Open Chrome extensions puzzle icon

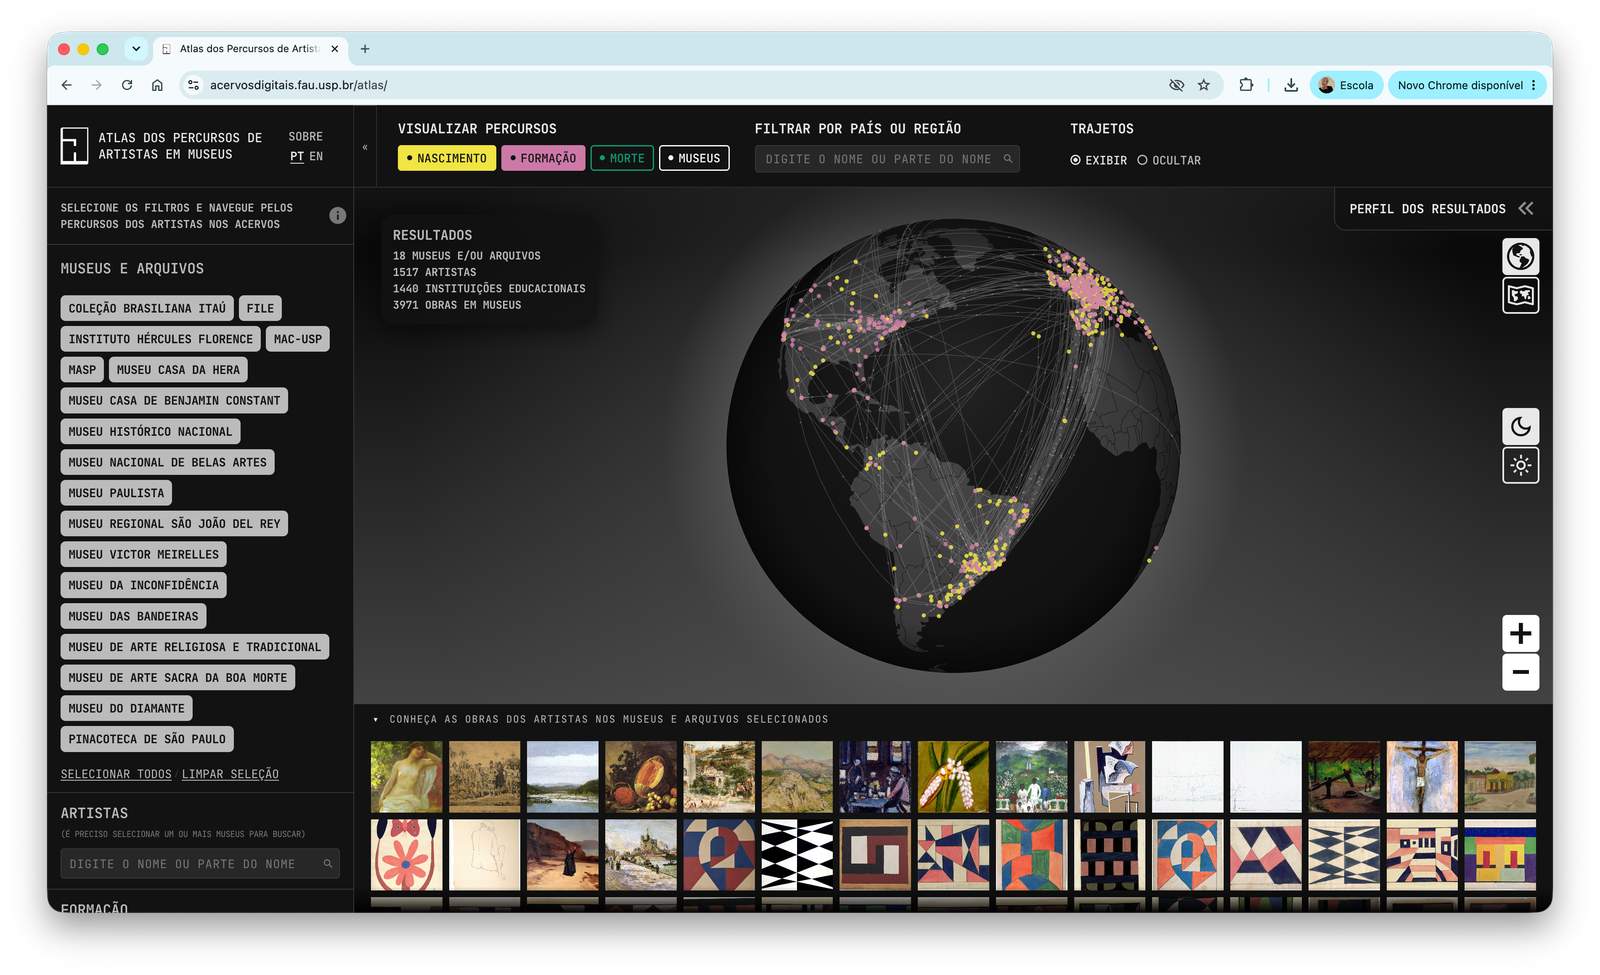[x=1246, y=85]
